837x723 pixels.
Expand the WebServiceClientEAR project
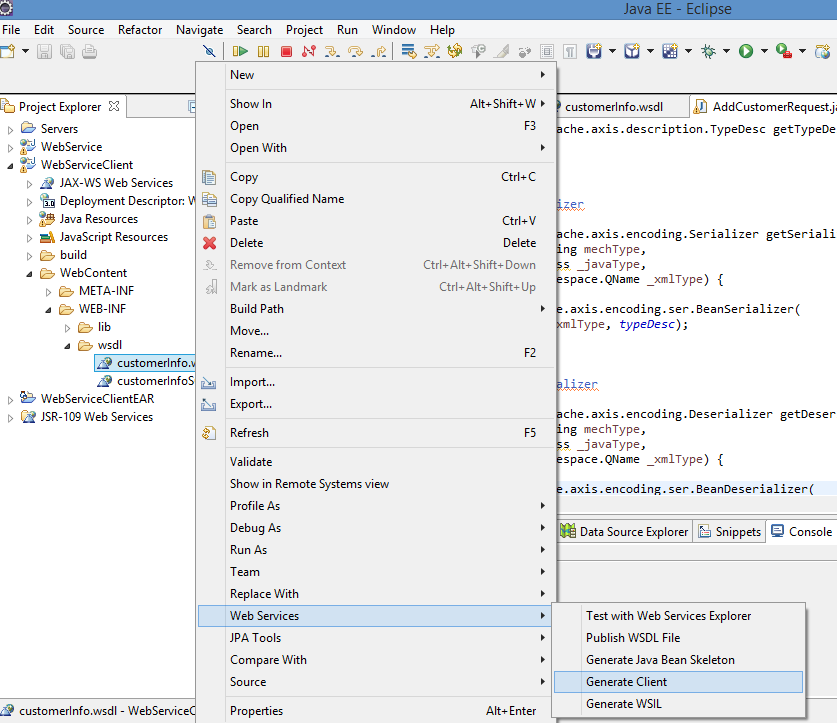[x=10, y=400]
